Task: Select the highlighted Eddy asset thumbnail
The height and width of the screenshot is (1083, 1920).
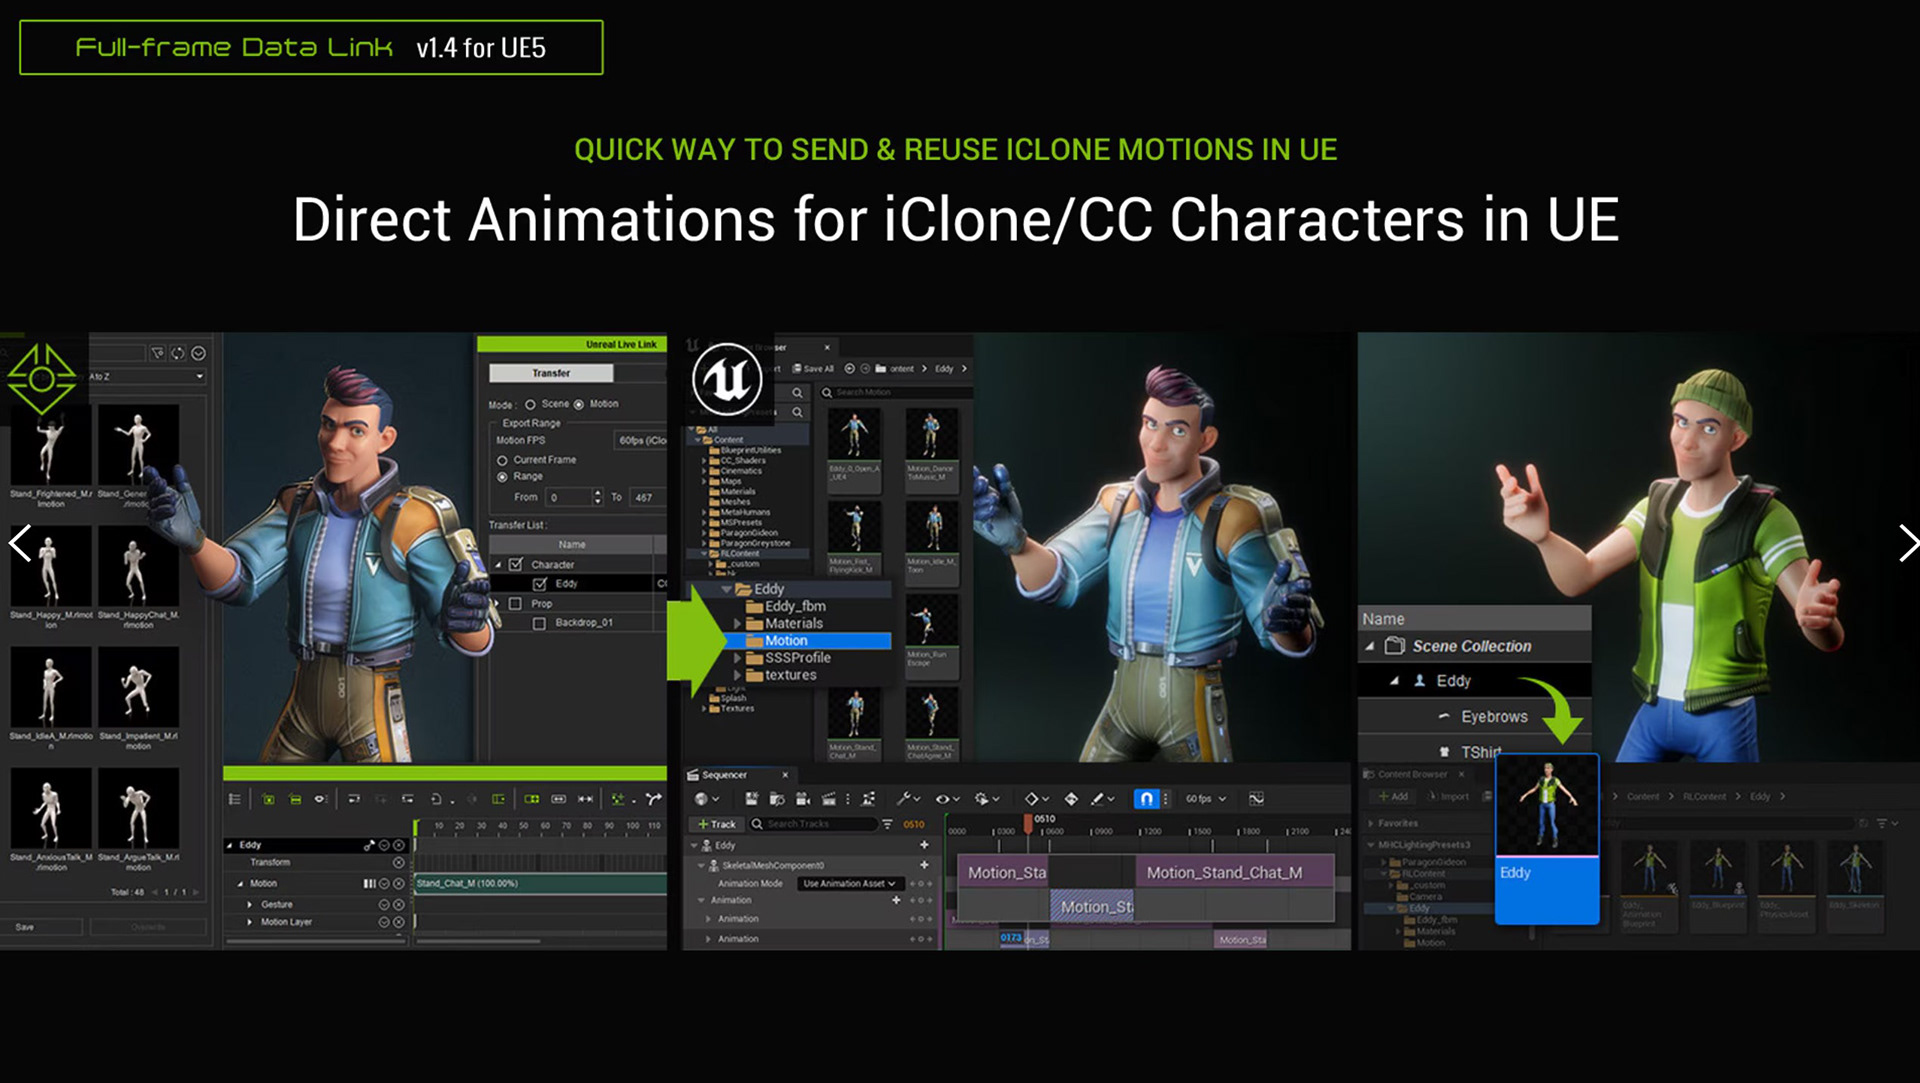Action: (1547, 838)
